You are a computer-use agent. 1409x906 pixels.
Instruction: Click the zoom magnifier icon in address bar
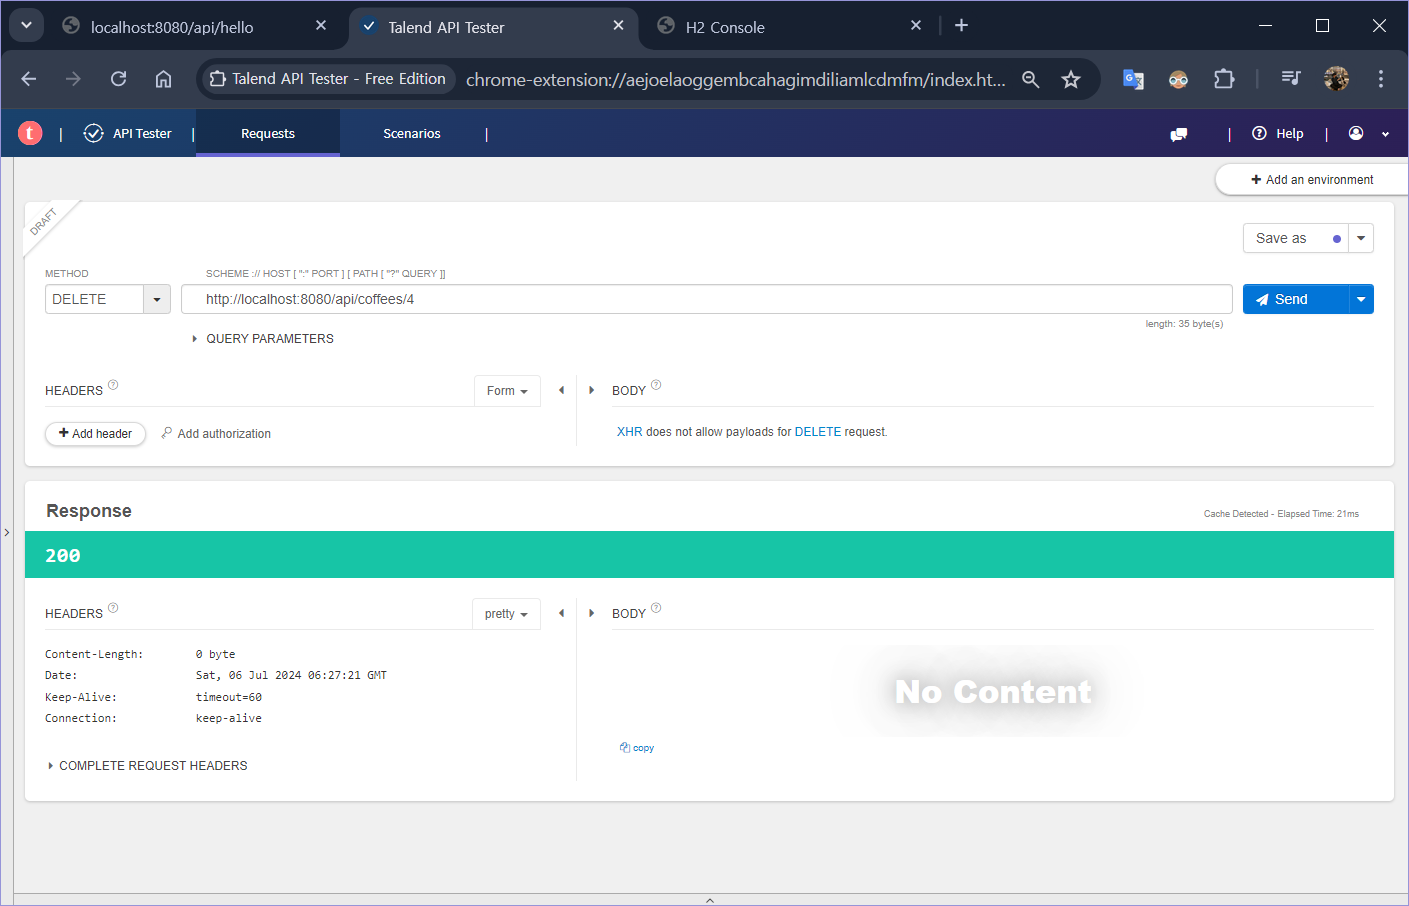[x=1030, y=79]
